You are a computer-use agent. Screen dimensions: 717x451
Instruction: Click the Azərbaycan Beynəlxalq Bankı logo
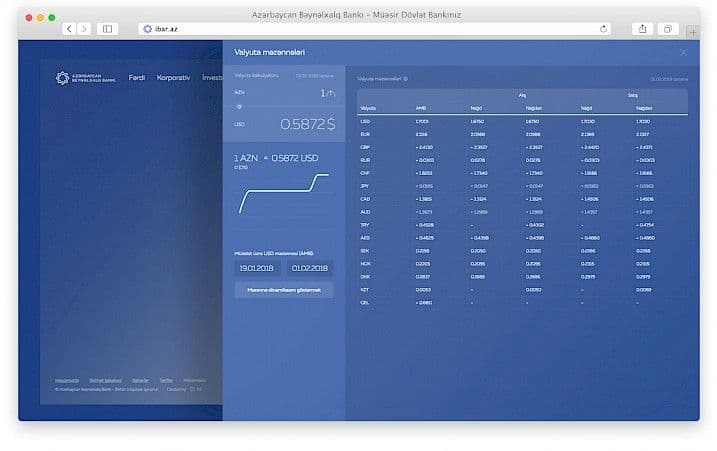coord(86,78)
